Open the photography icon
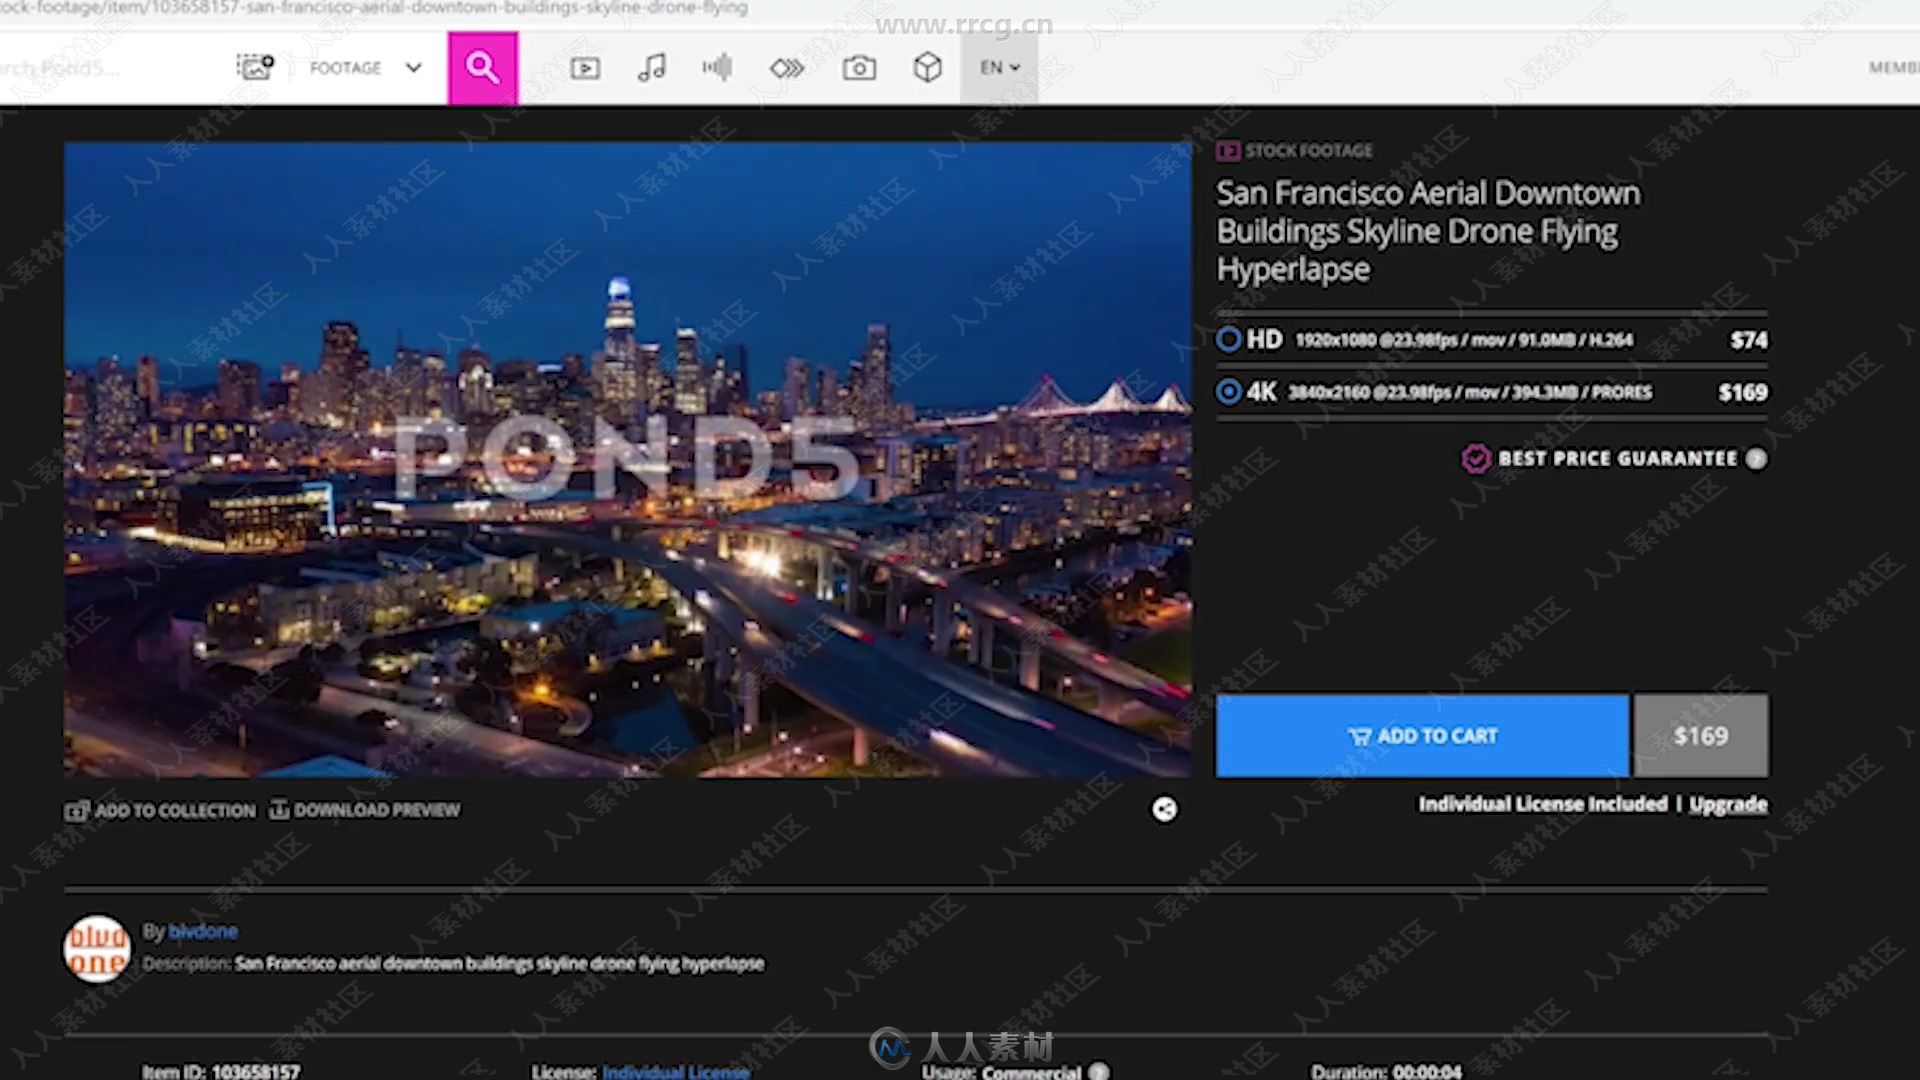Viewport: 1920px width, 1080px height. 857,67
